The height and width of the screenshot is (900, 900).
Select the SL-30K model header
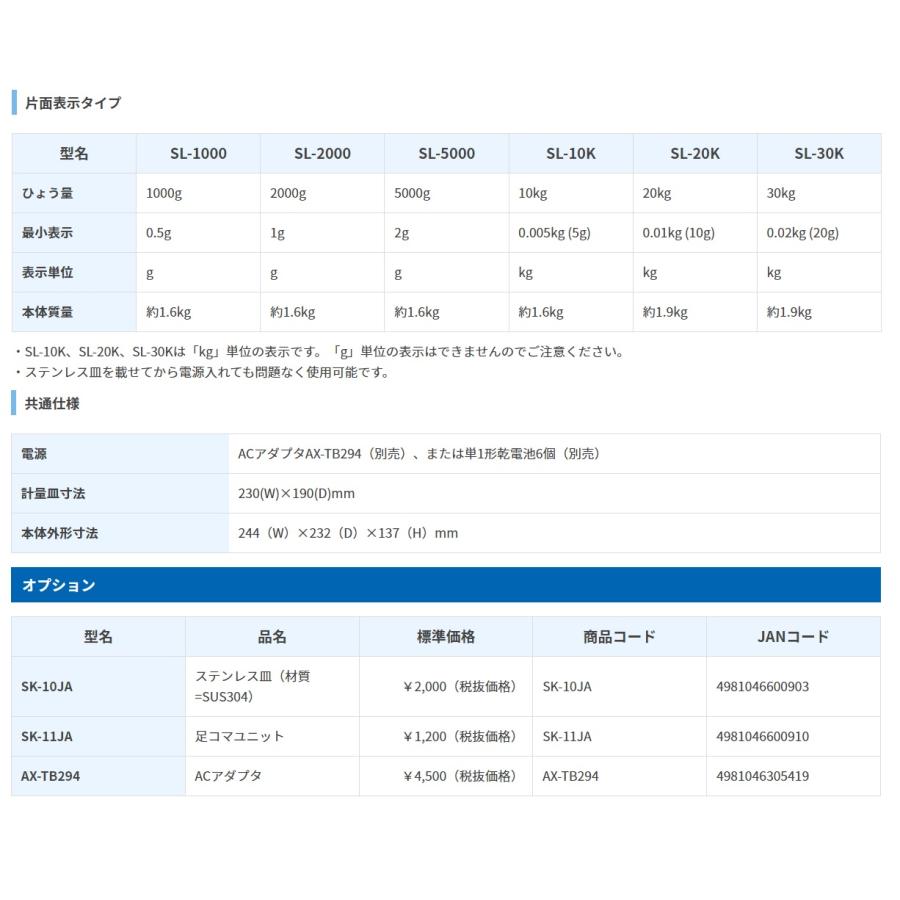pyautogui.click(x=819, y=154)
